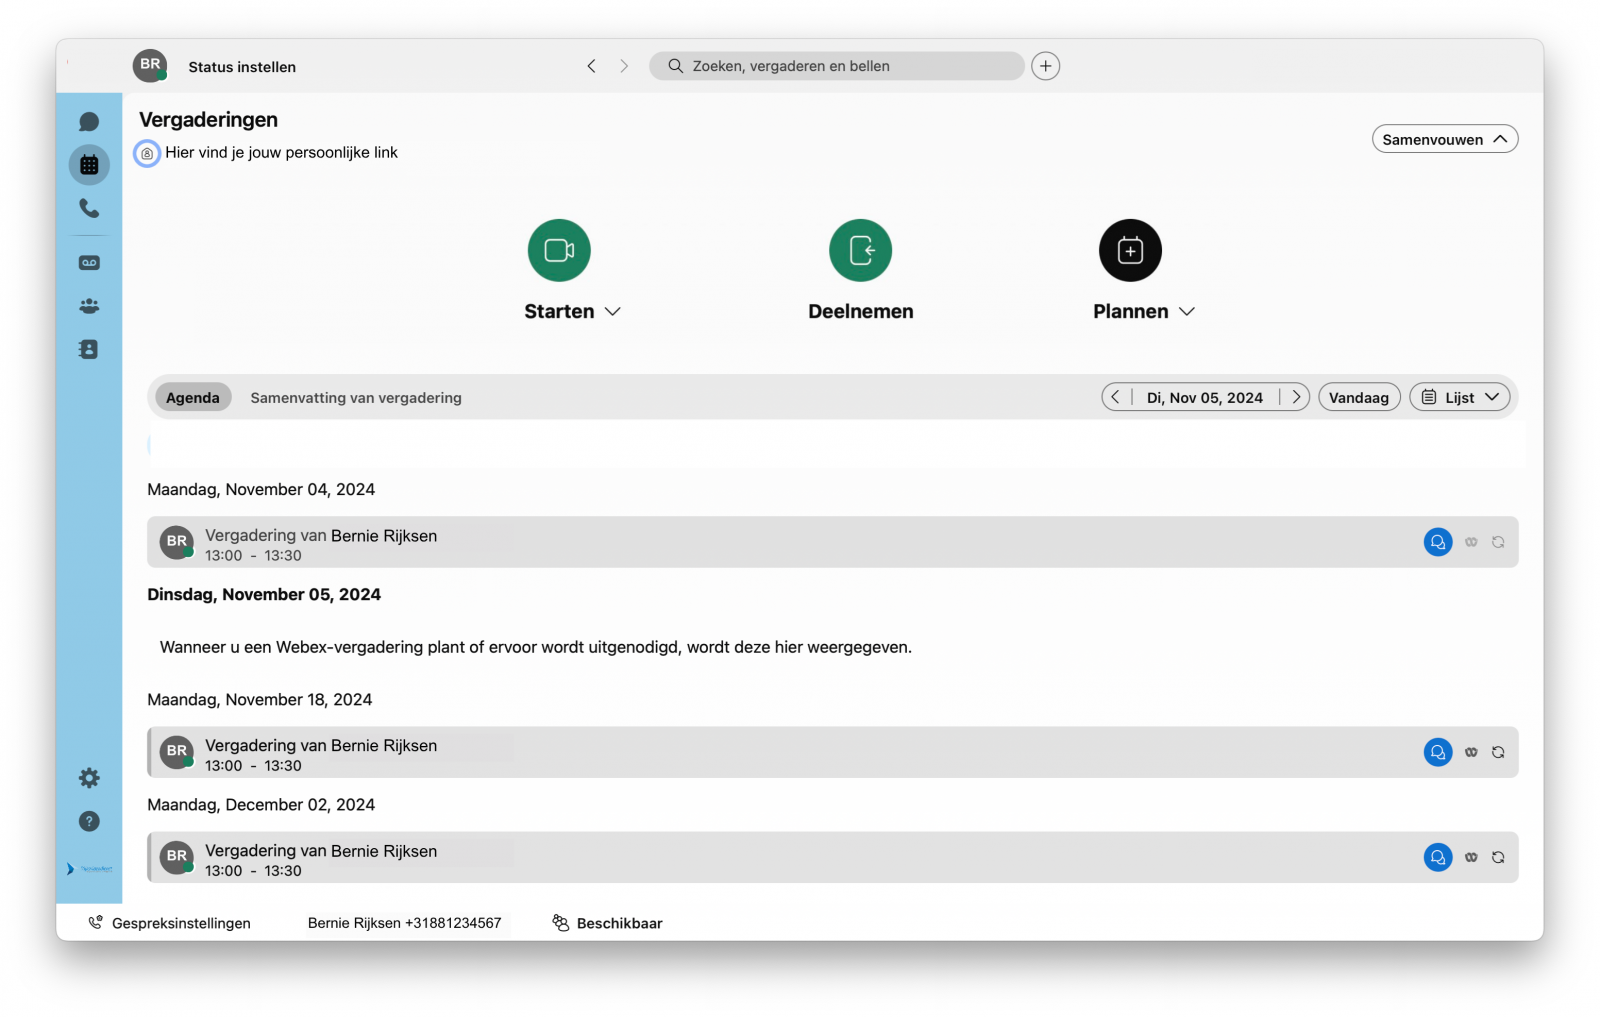Open the Teams icon in sidebar
The height and width of the screenshot is (1017, 1600).
tap(89, 306)
